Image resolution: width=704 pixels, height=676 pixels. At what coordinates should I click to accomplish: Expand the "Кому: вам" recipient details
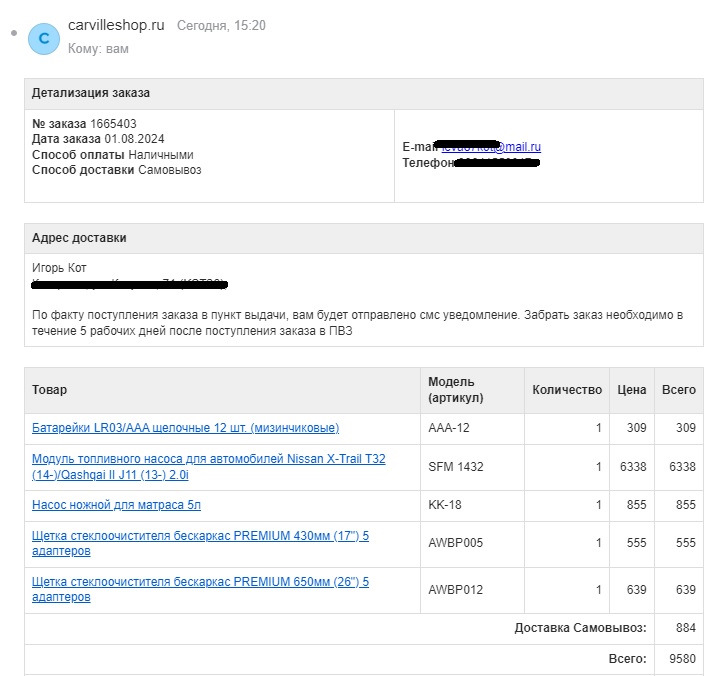[x=98, y=48]
